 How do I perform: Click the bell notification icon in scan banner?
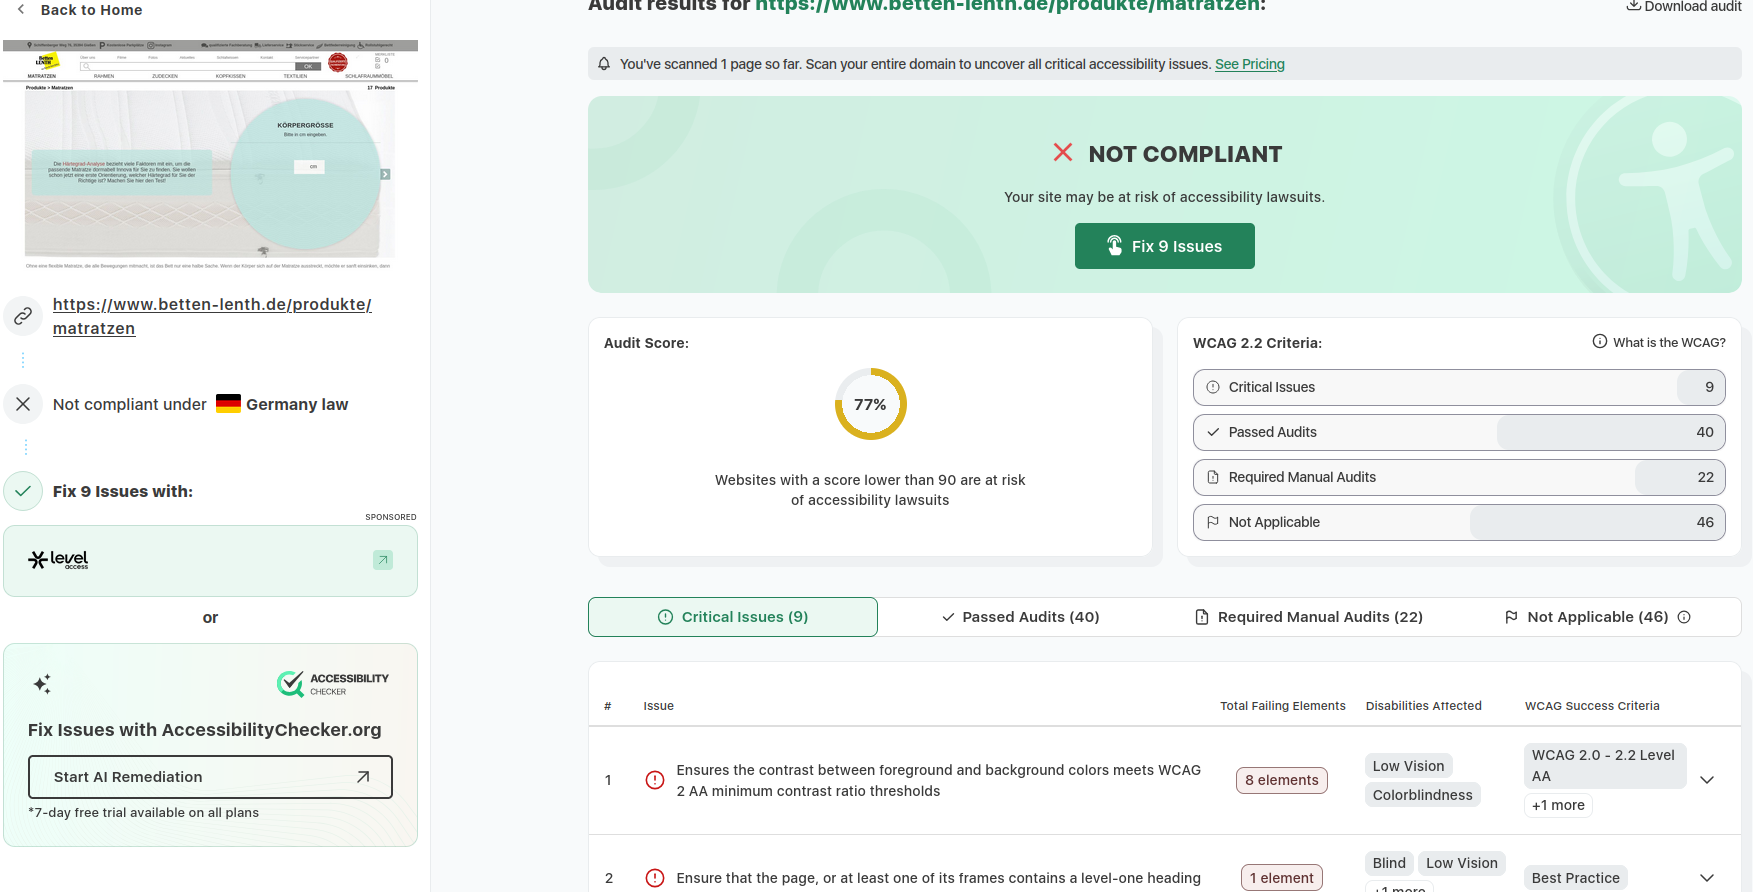pyautogui.click(x=604, y=64)
